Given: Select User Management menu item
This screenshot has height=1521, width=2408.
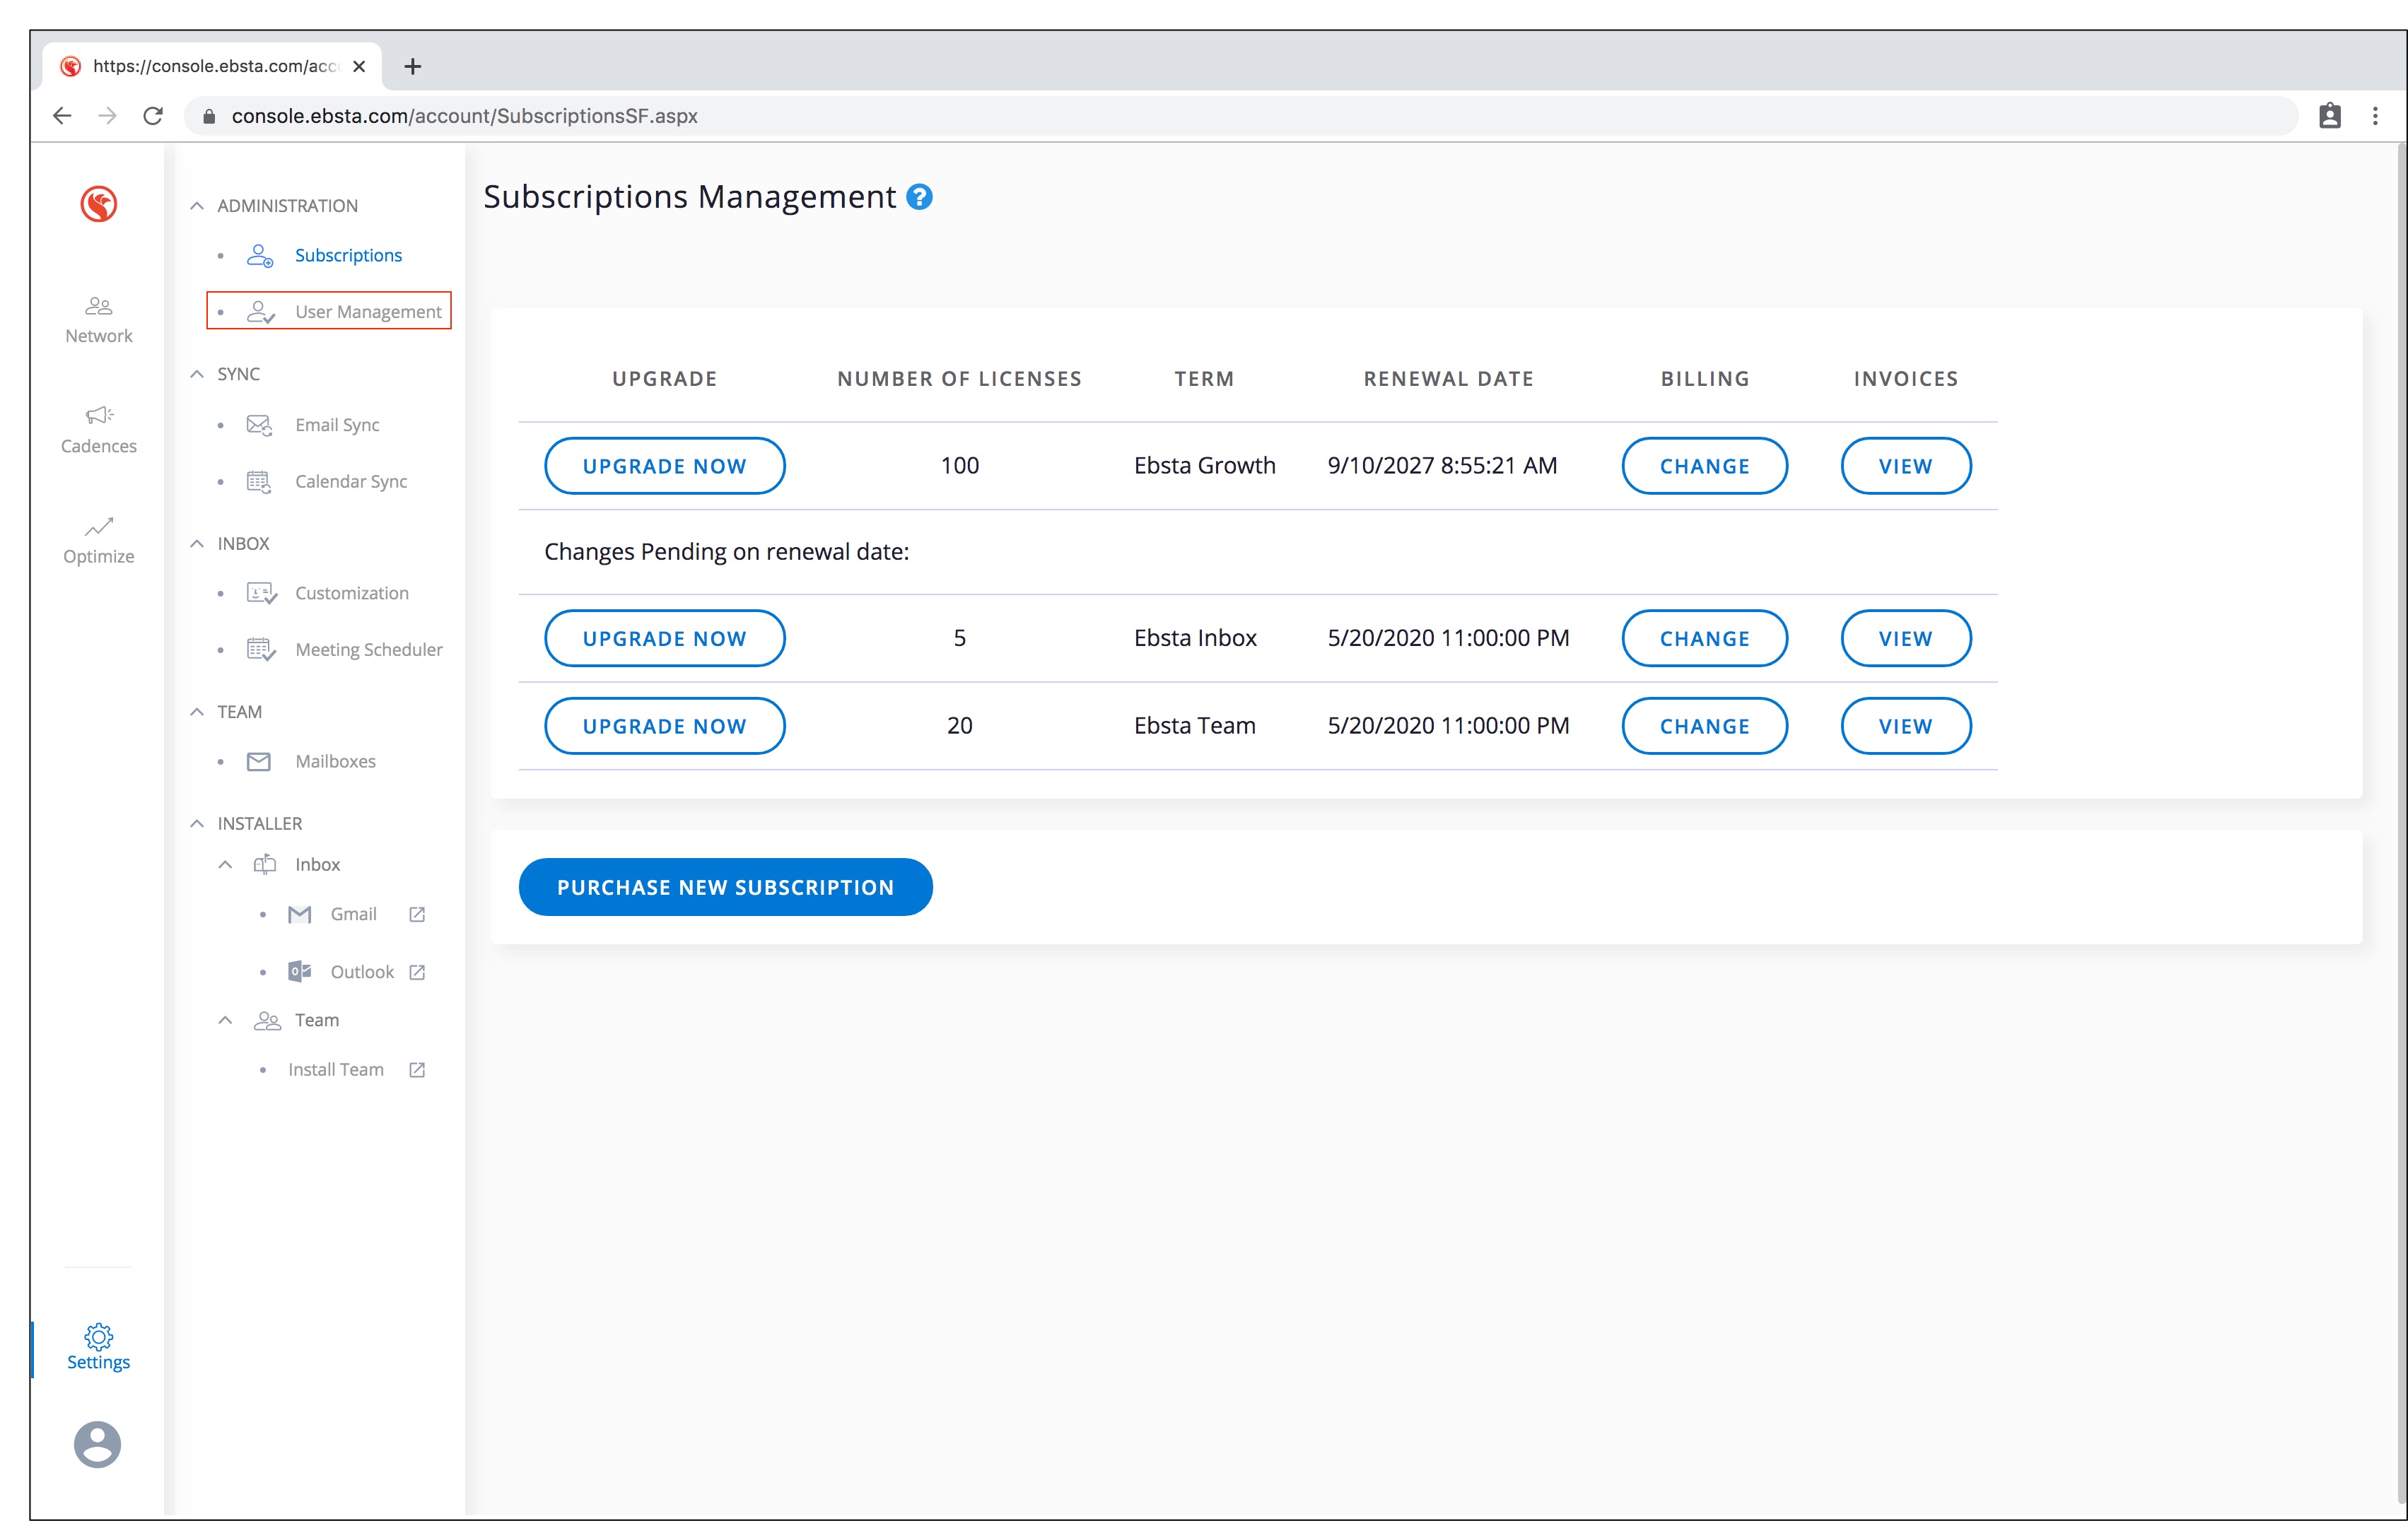Looking at the screenshot, I should click(x=367, y=312).
